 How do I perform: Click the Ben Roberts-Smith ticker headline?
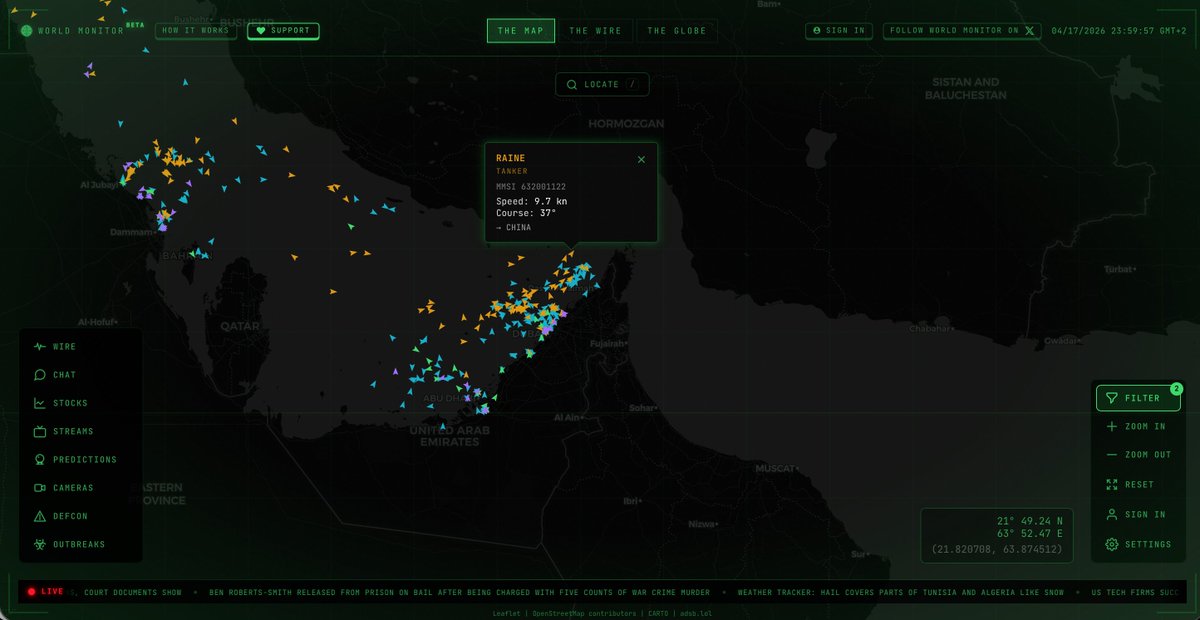tap(460, 592)
